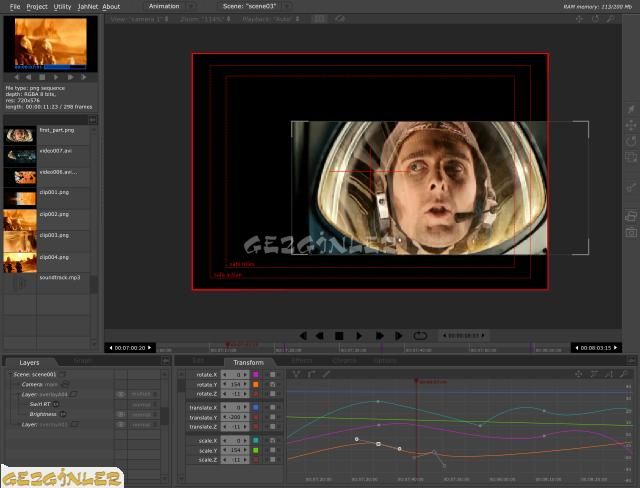The width and height of the screenshot is (640, 488).
Task: Open the viewport Zoom percentage dropdown
Action: [205, 19]
